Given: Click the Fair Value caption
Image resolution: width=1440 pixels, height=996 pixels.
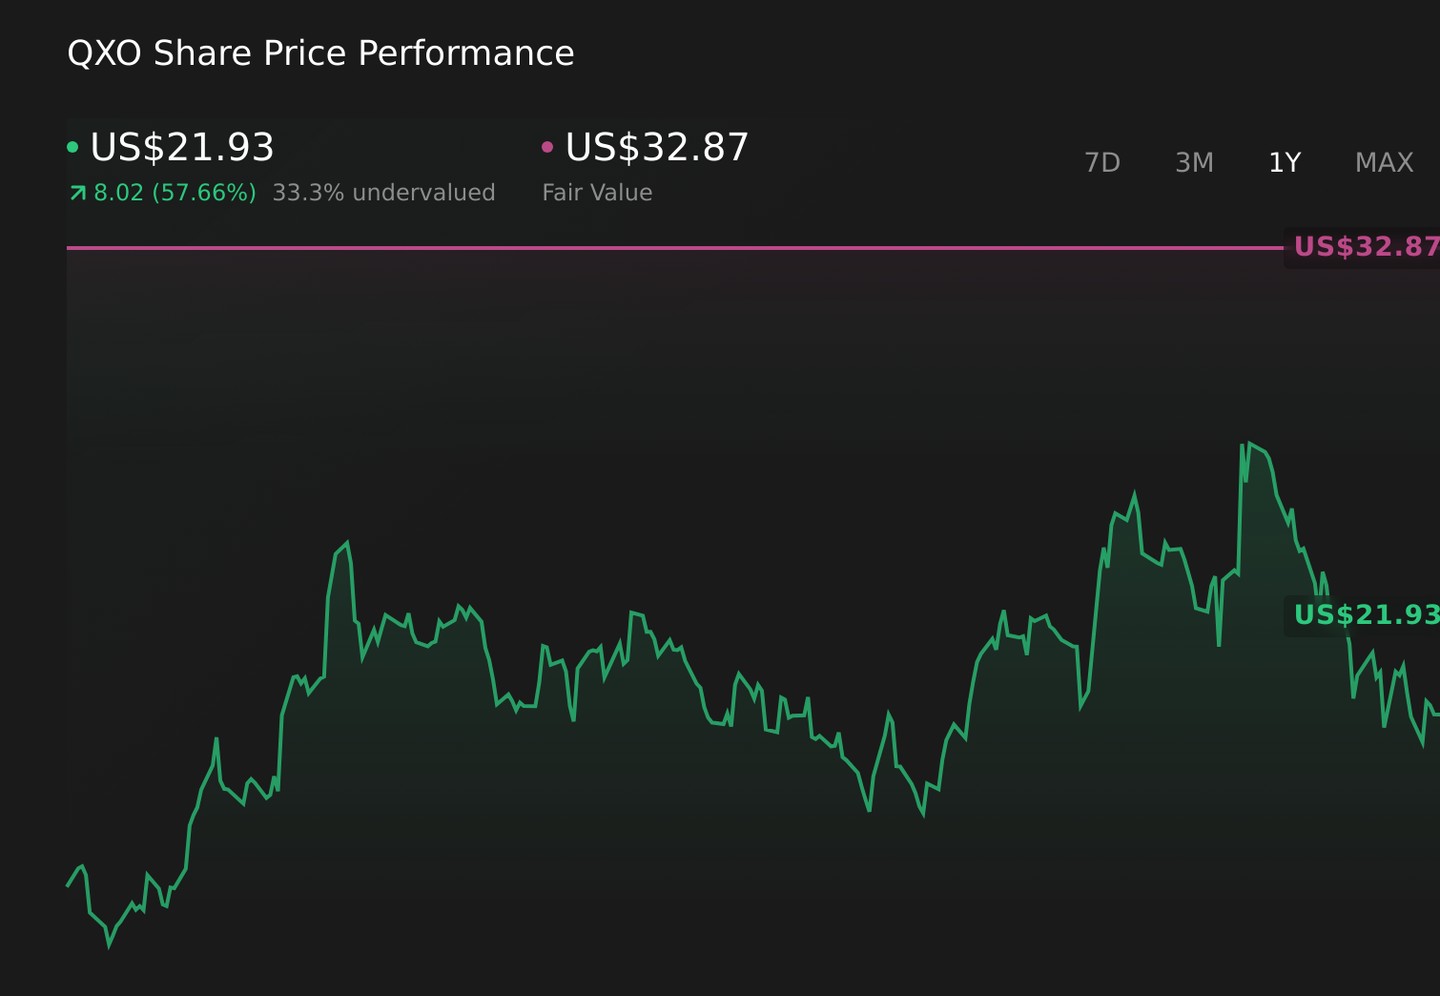Looking at the screenshot, I should [597, 193].
